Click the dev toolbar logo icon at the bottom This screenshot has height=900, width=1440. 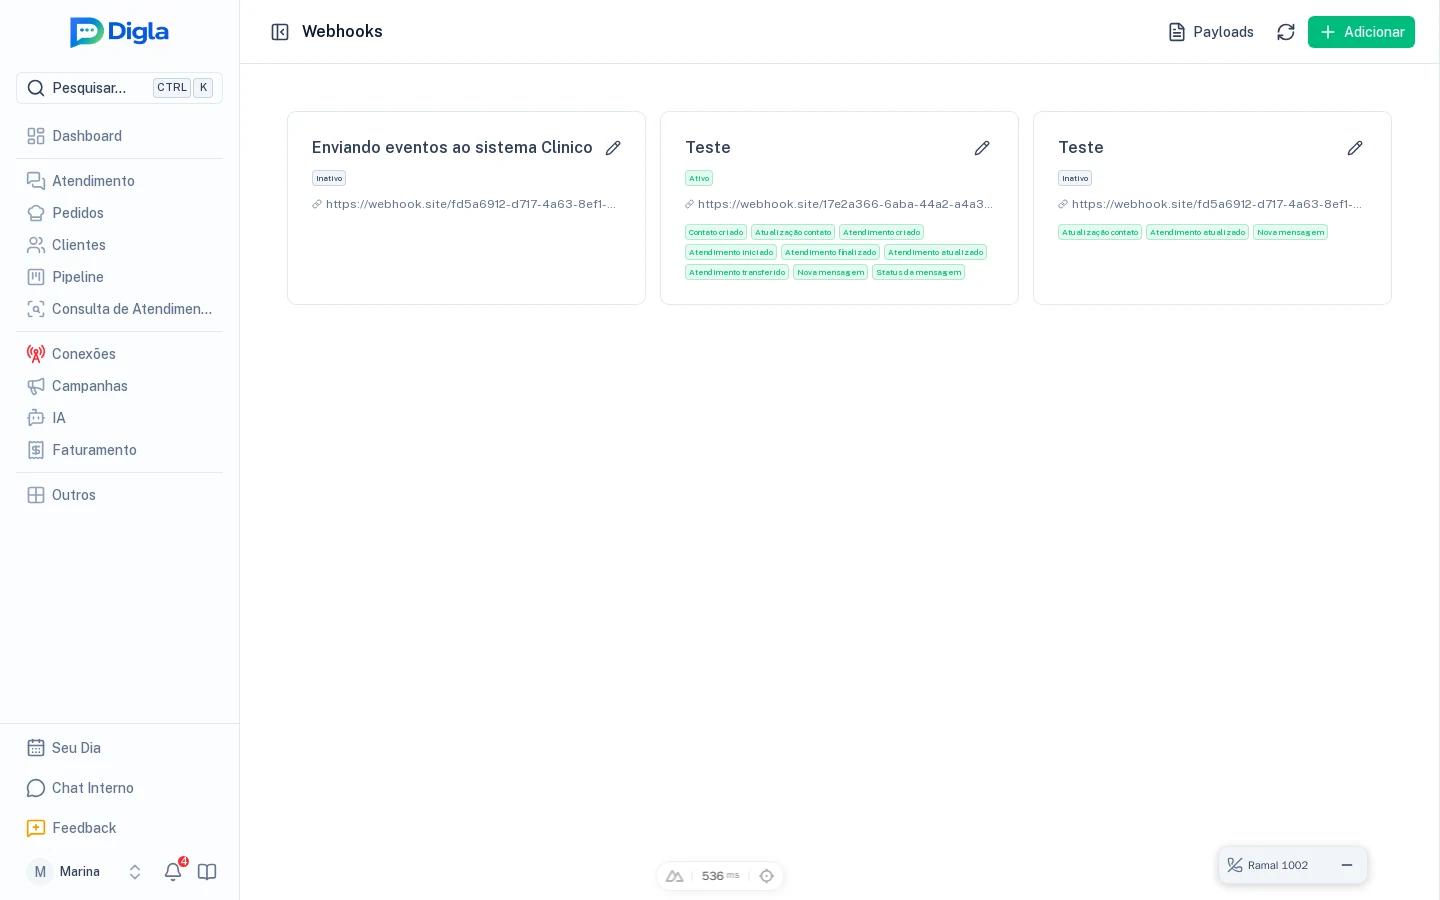click(674, 876)
